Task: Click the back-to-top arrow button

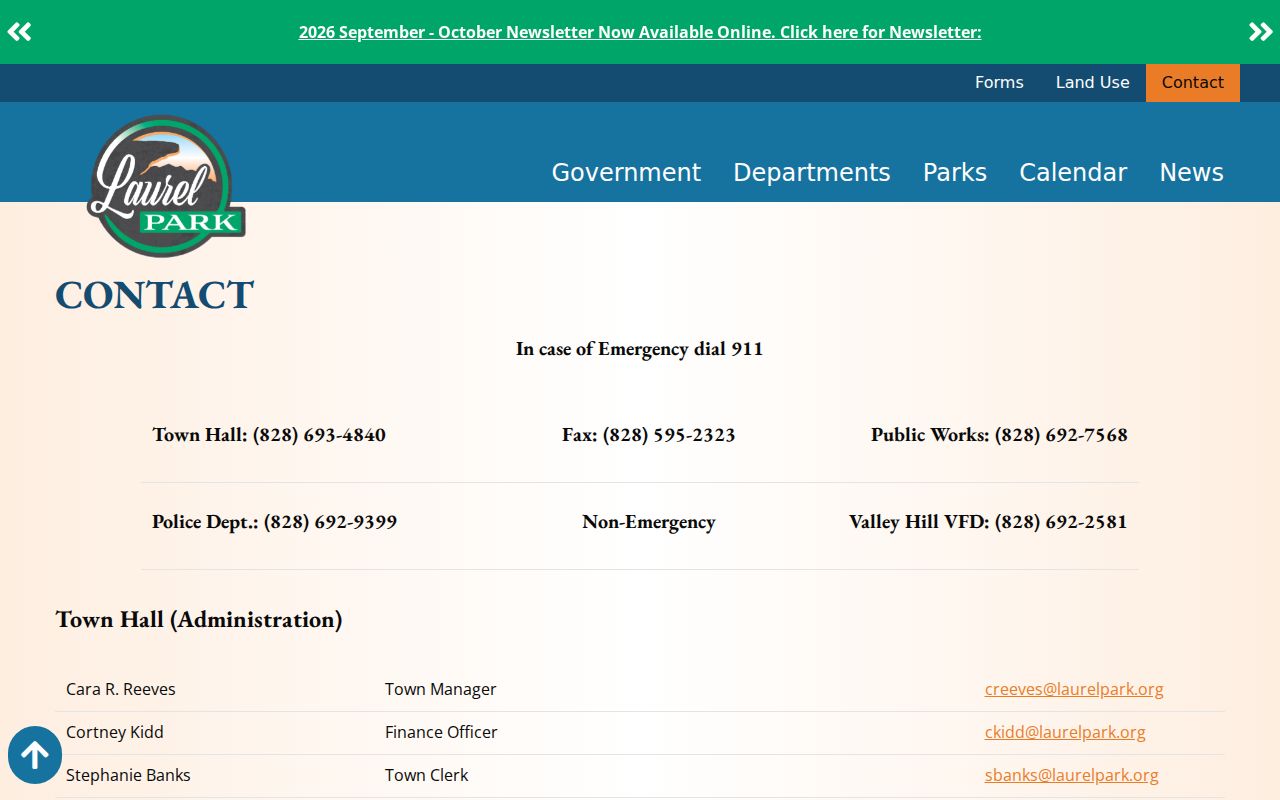Action: 35,755
